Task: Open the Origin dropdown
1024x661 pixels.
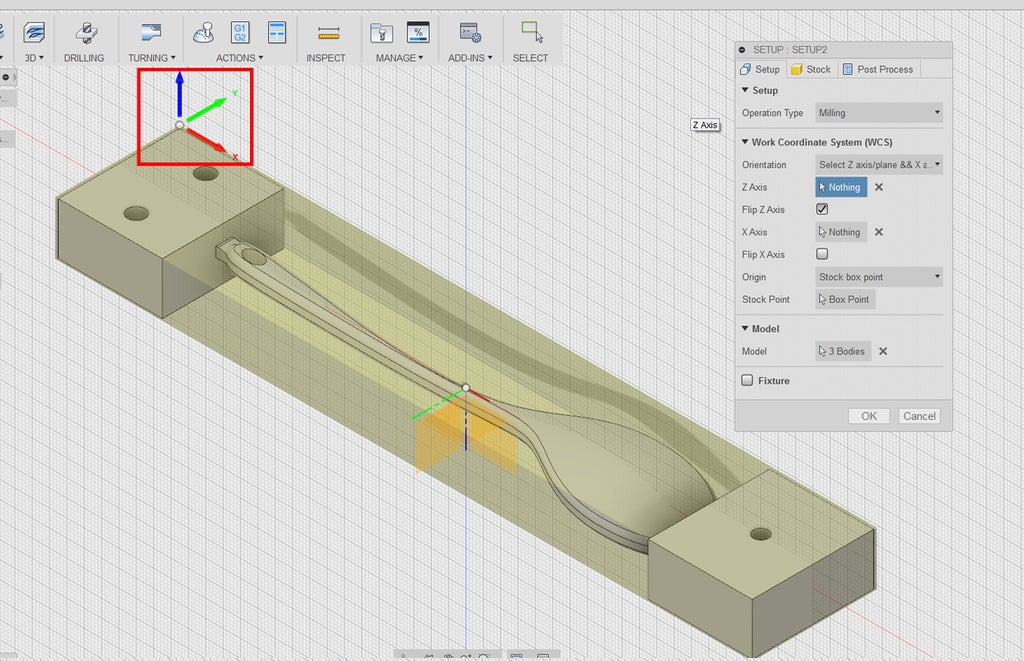Action: point(879,277)
